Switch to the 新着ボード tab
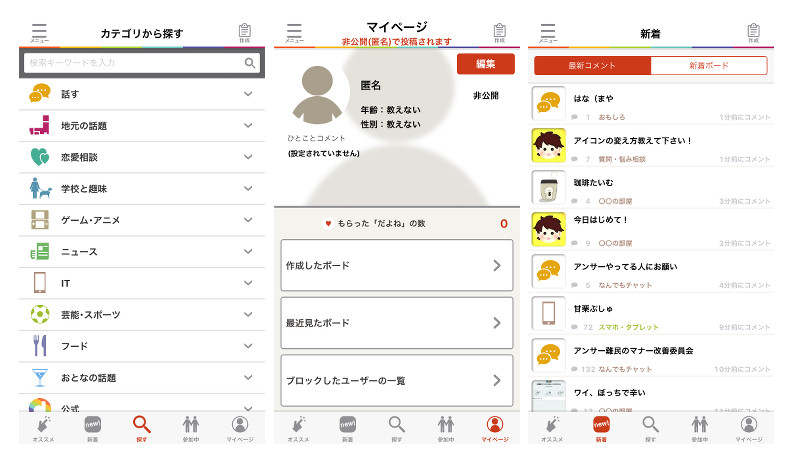 point(709,65)
